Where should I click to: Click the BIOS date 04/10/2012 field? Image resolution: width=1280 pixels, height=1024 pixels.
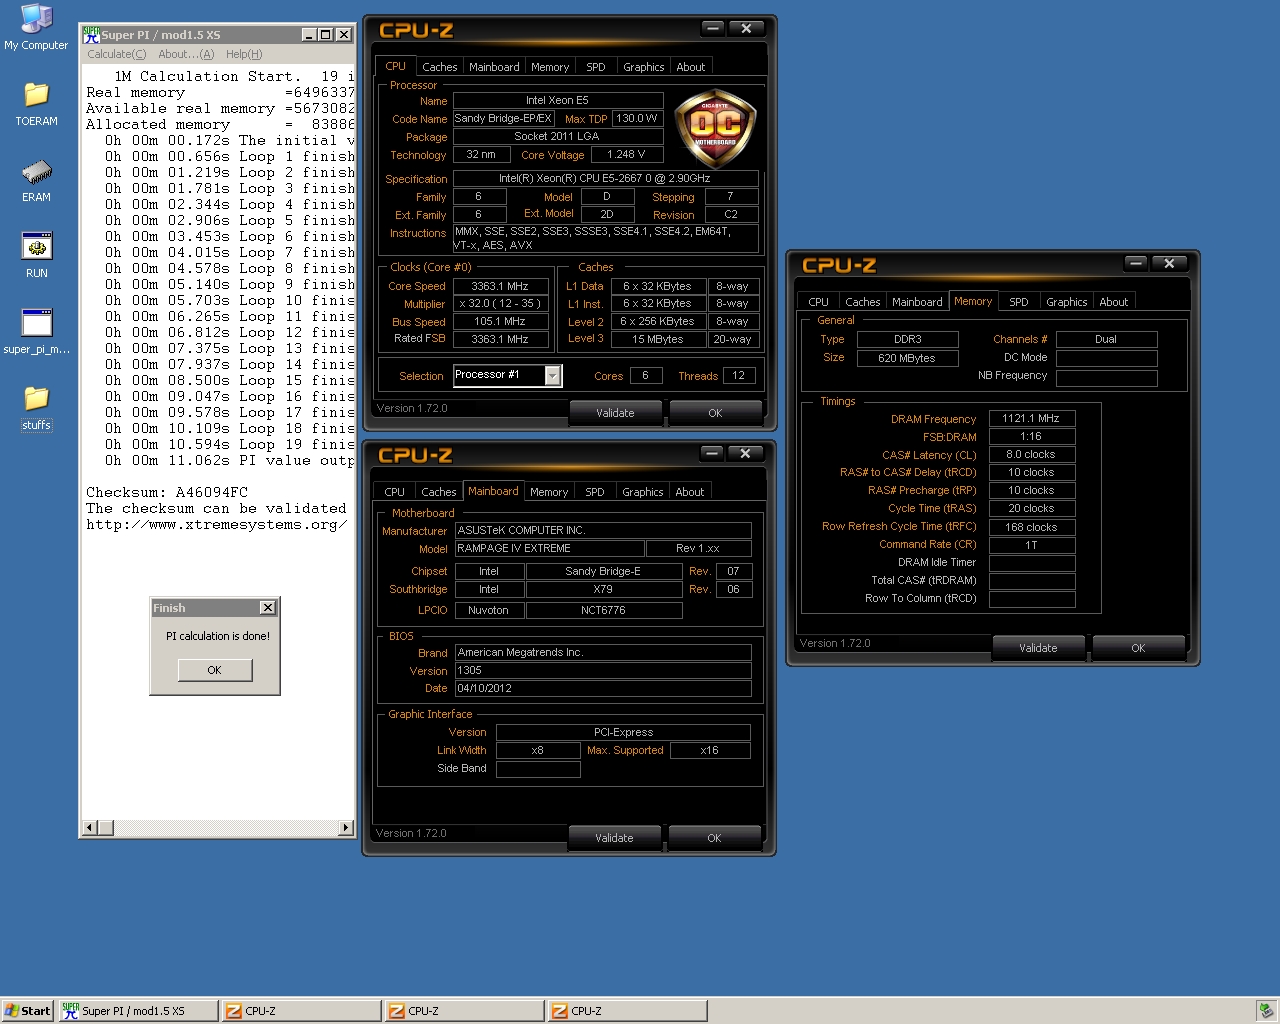[x=603, y=688]
